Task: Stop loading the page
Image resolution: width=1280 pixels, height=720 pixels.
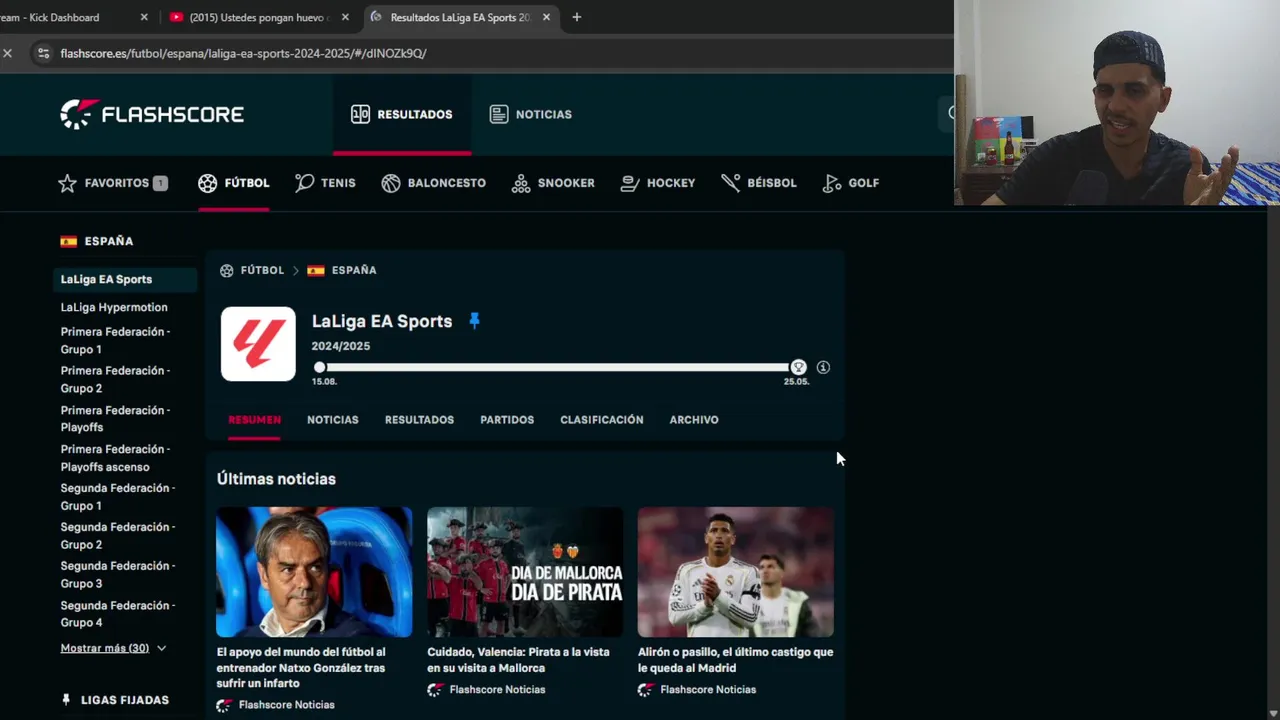Action: tap(7, 53)
